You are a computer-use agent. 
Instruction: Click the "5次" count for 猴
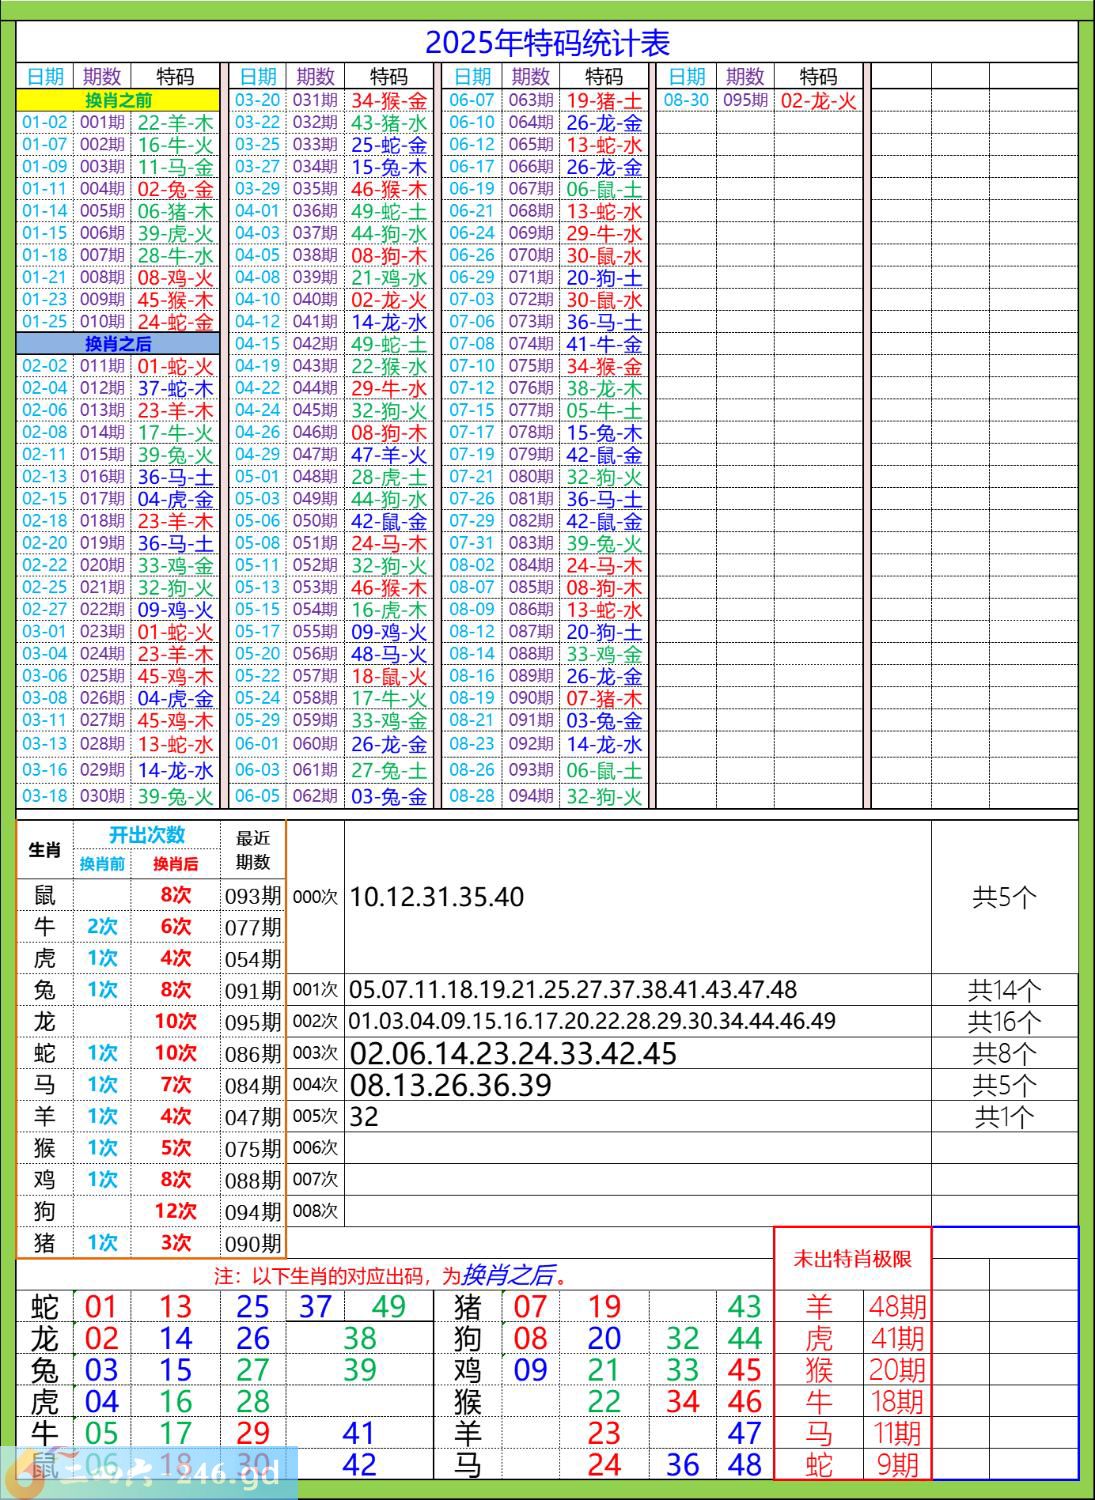176,1148
